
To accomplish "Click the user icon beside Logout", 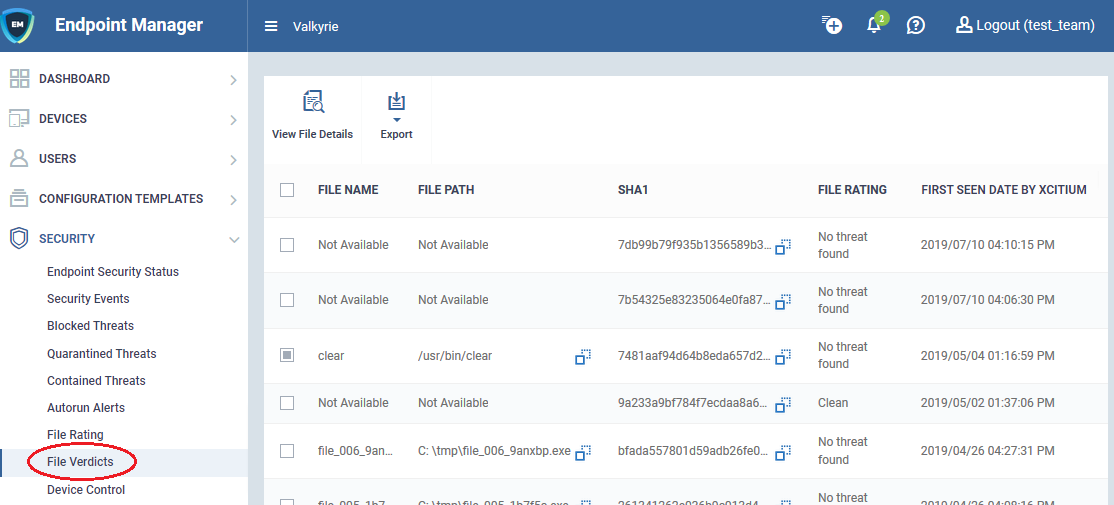I will (963, 26).
